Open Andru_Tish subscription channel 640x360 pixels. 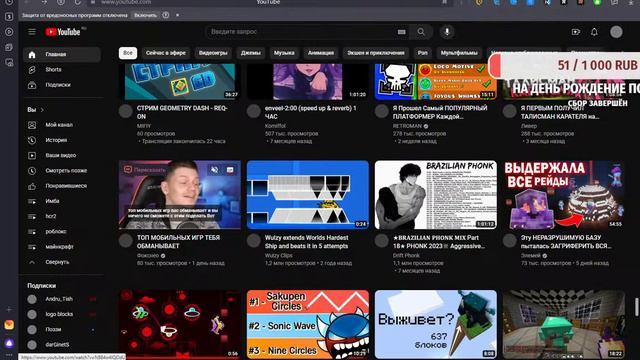pyautogui.click(x=62, y=299)
